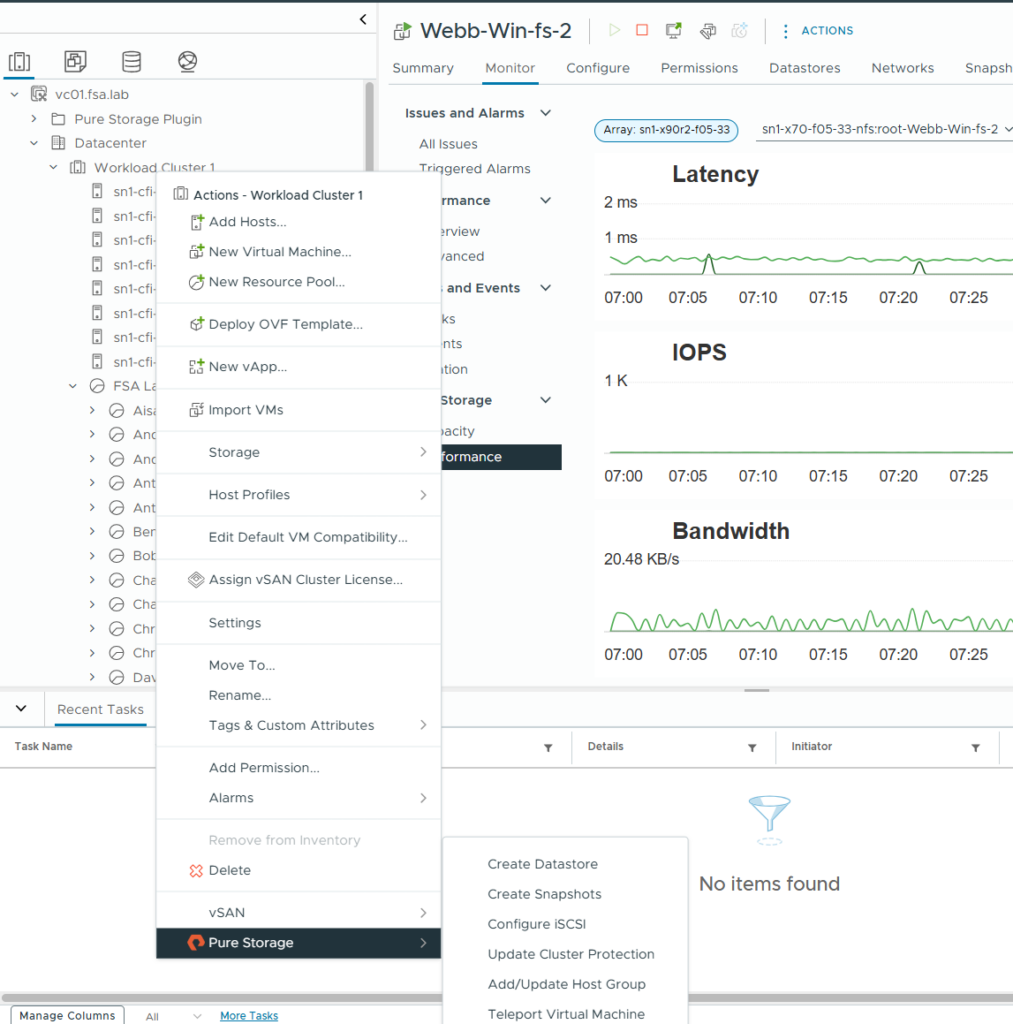This screenshot has width=1013, height=1024.
Task: Filter the Initiator column
Action: pos(975,748)
